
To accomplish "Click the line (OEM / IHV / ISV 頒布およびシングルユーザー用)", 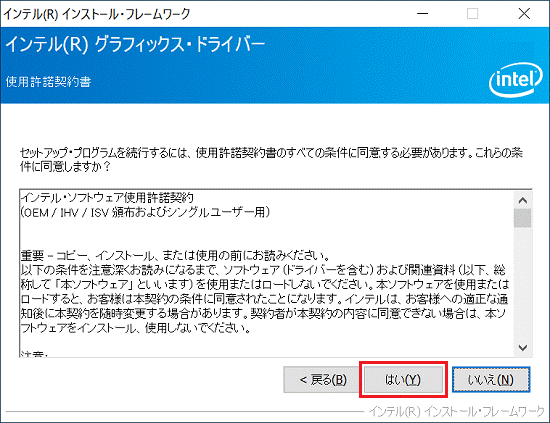I will (145, 212).
